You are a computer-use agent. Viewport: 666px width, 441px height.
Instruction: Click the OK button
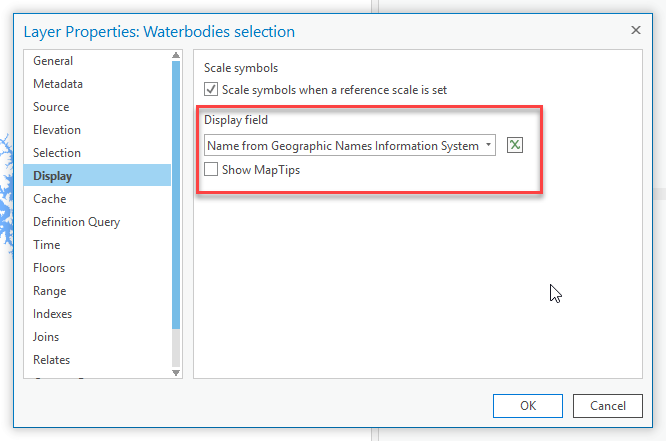(x=528, y=406)
